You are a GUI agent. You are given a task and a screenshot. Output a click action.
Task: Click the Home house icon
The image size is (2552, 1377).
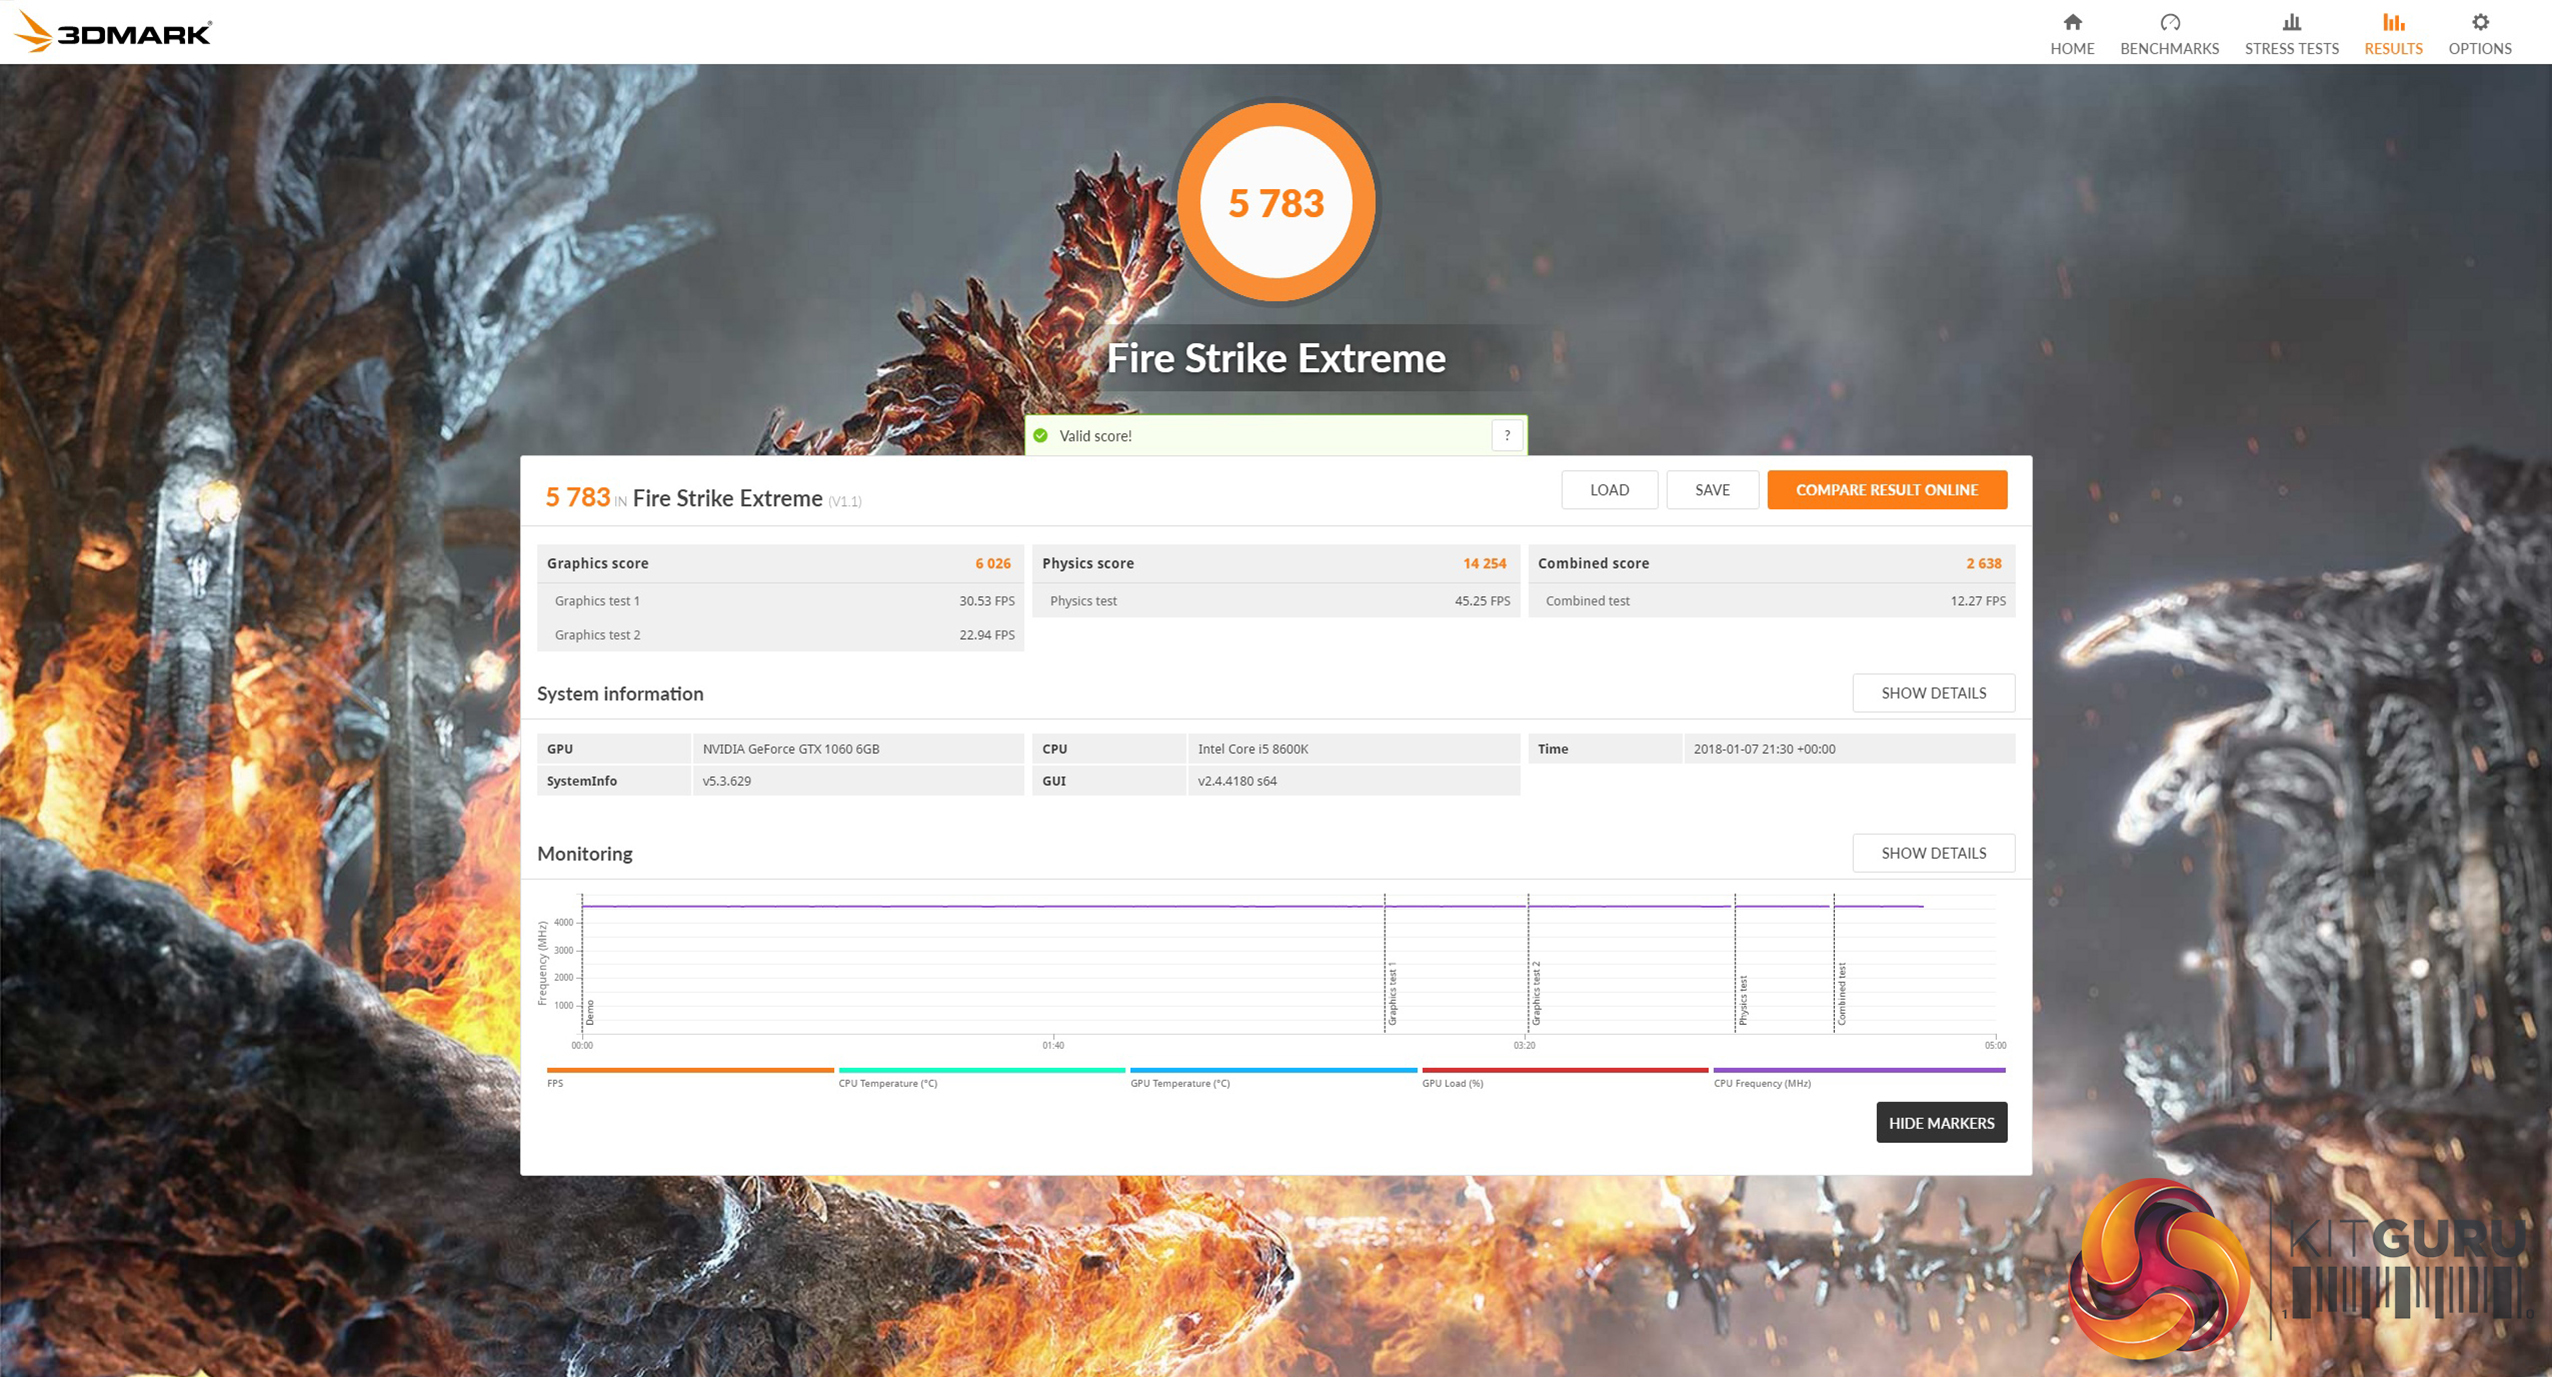pyautogui.click(x=2072, y=22)
